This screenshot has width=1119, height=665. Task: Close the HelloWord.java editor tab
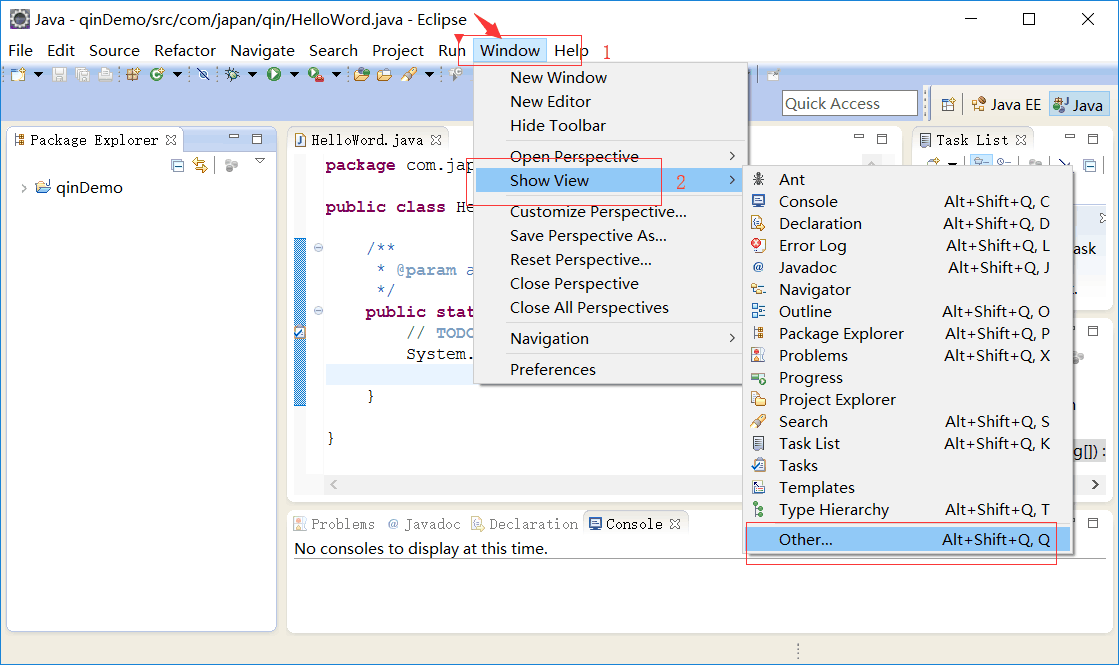[436, 141]
